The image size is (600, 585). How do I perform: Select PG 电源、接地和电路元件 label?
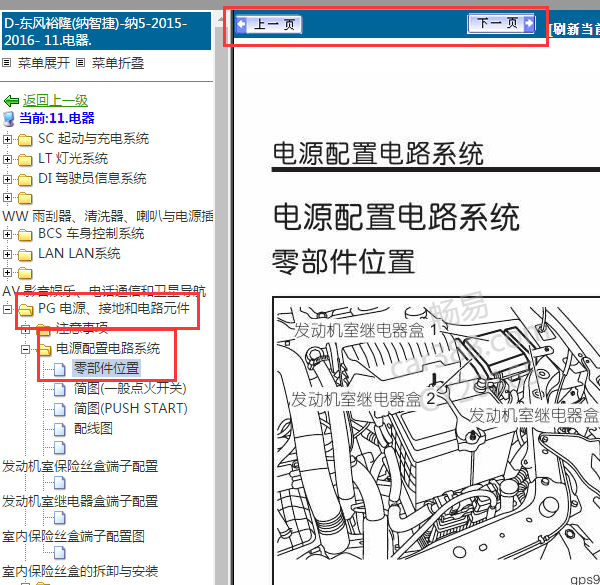tap(114, 308)
